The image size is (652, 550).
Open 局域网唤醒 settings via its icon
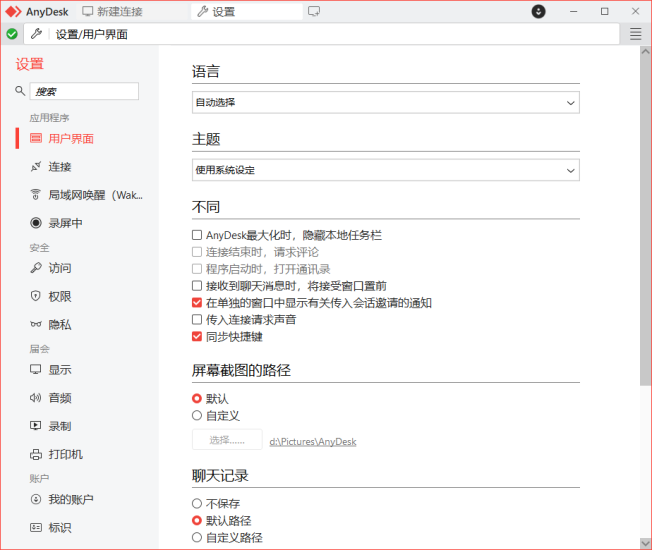click(x=36, y=195)
